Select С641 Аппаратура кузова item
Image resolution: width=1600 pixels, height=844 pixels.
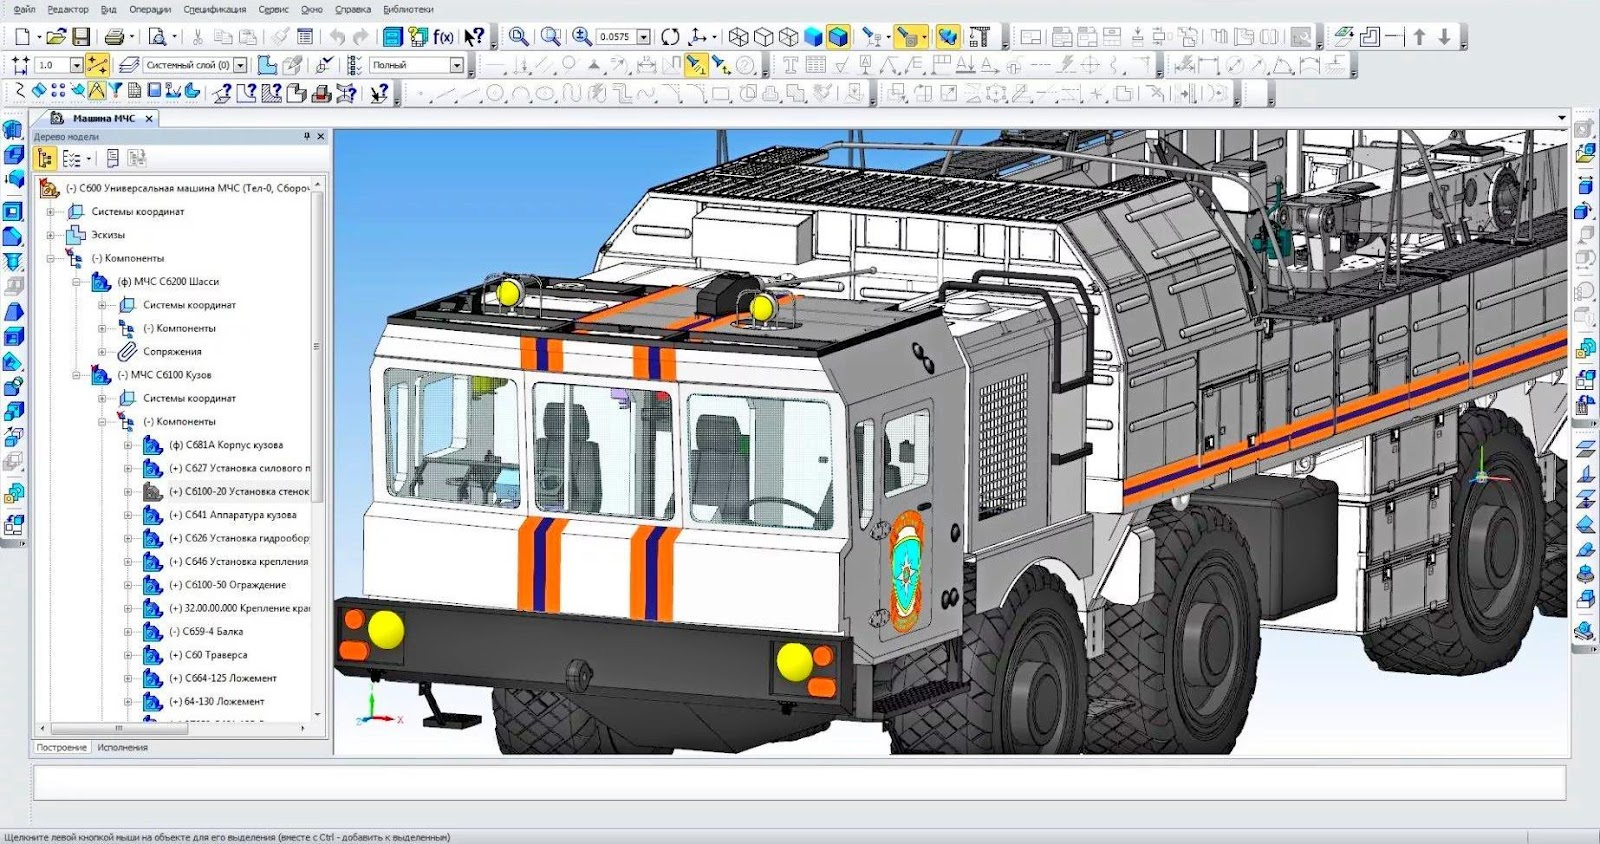(233, 515)
